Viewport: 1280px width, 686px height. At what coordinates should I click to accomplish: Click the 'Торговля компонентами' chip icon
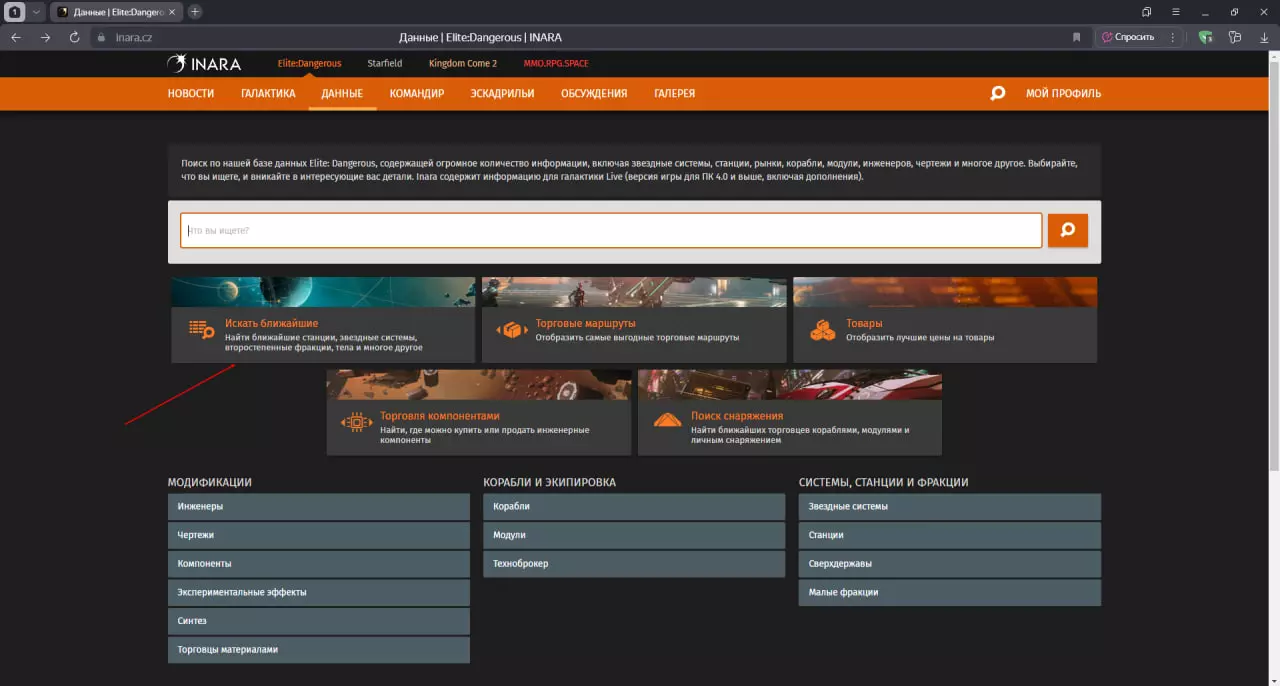point(356,422)
